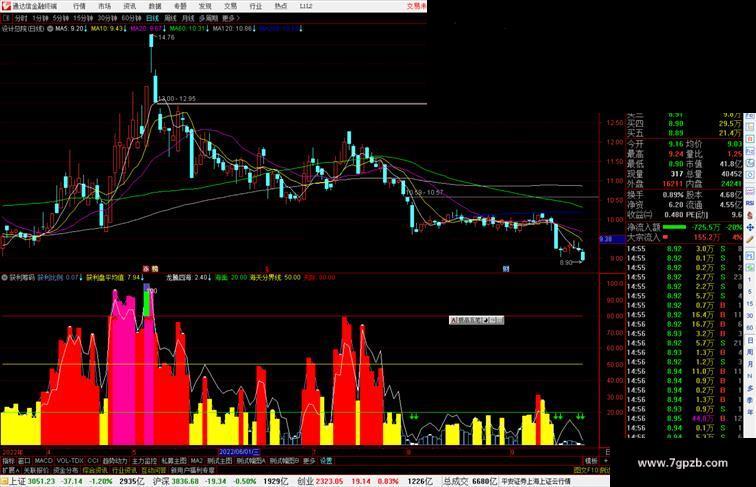
Task: Click the MA10: 9.43 indicator value
Action: [x=108, y=29]
